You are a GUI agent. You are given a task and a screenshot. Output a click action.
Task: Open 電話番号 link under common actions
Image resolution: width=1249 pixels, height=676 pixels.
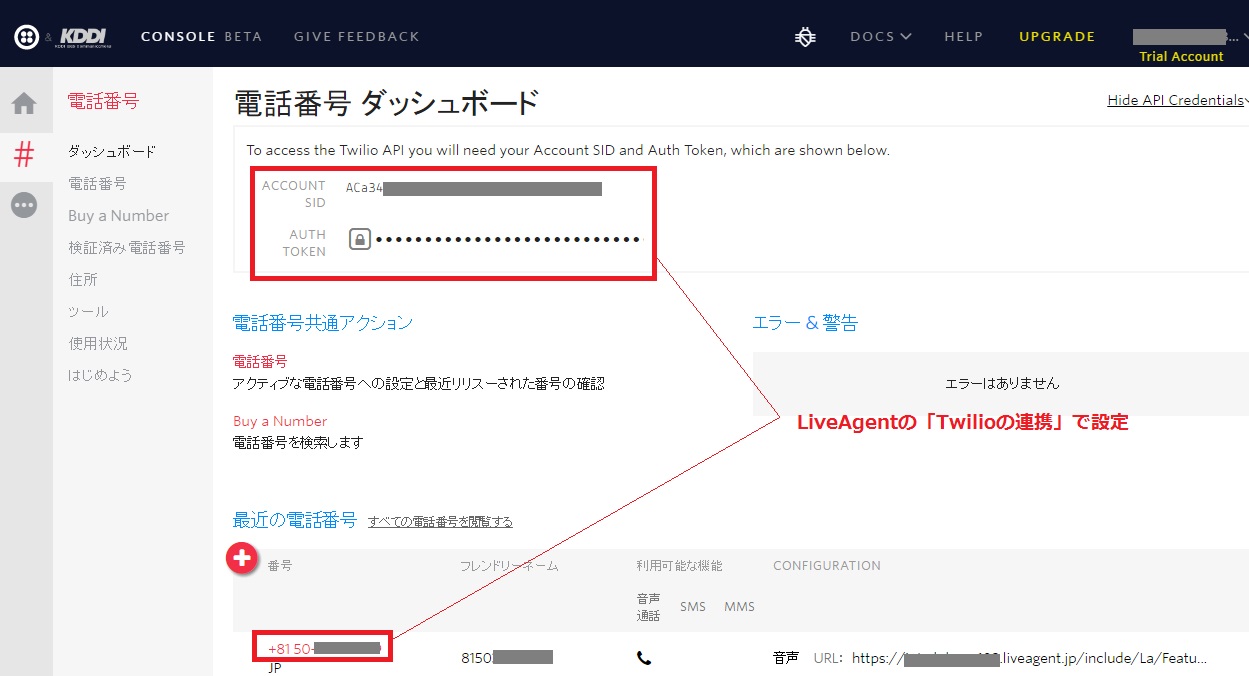[x=260, y=361]
